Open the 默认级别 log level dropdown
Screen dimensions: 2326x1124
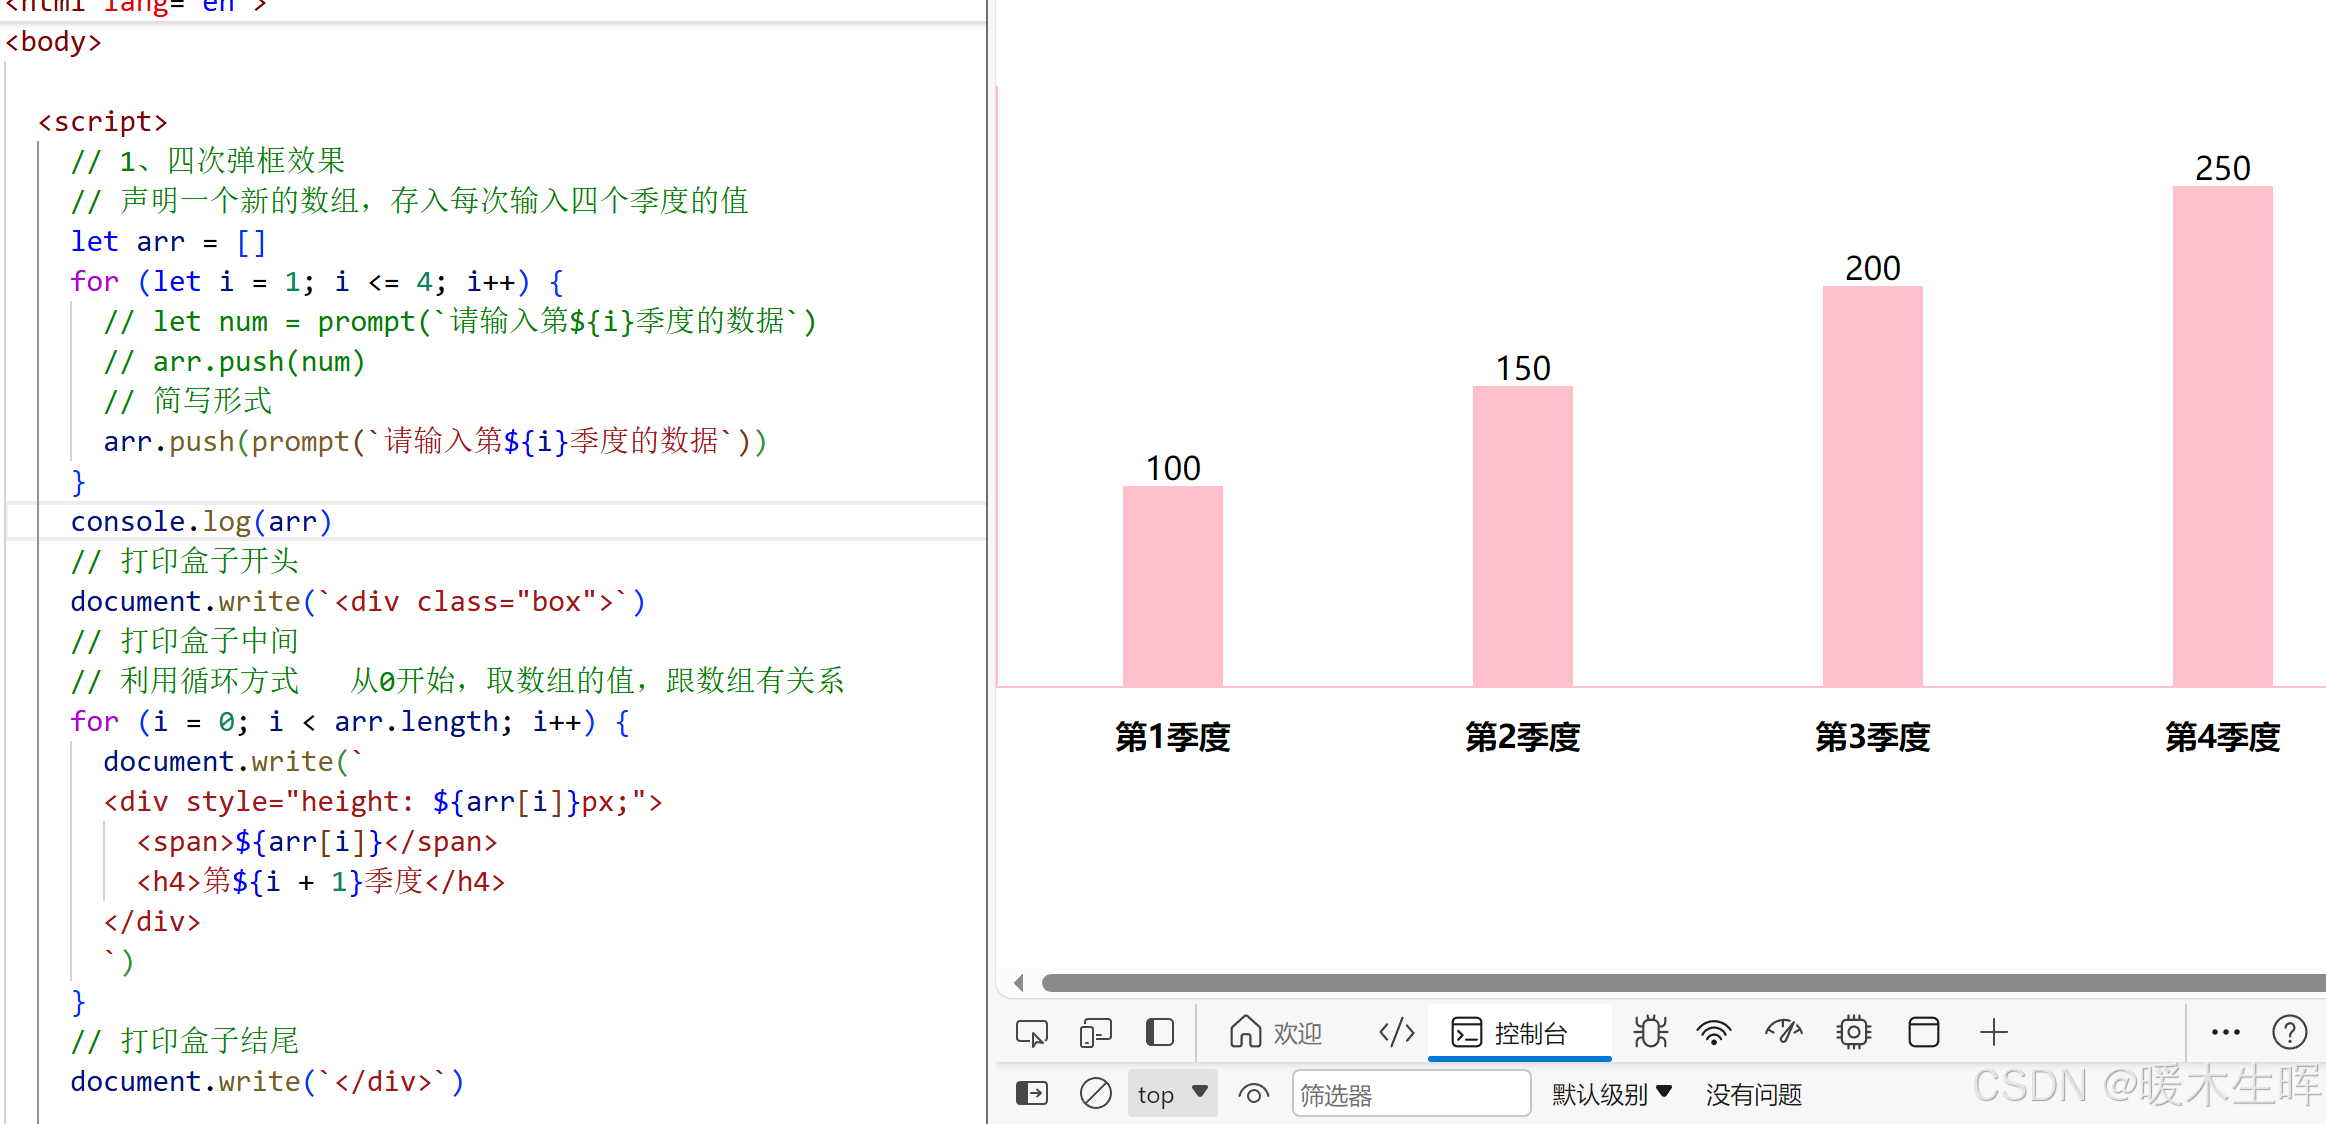coord(1611,1094)
